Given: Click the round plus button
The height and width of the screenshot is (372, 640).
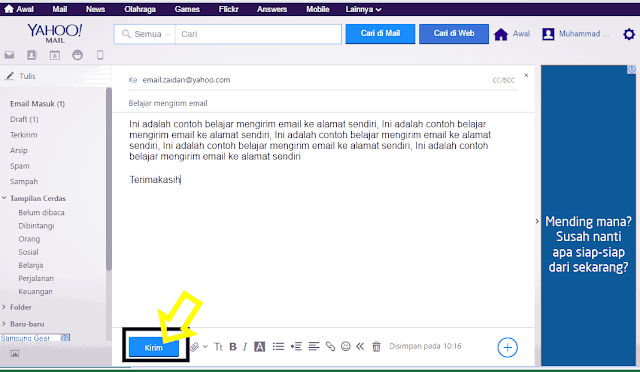Looking at the screenshot, I should [x=507, y=347].
